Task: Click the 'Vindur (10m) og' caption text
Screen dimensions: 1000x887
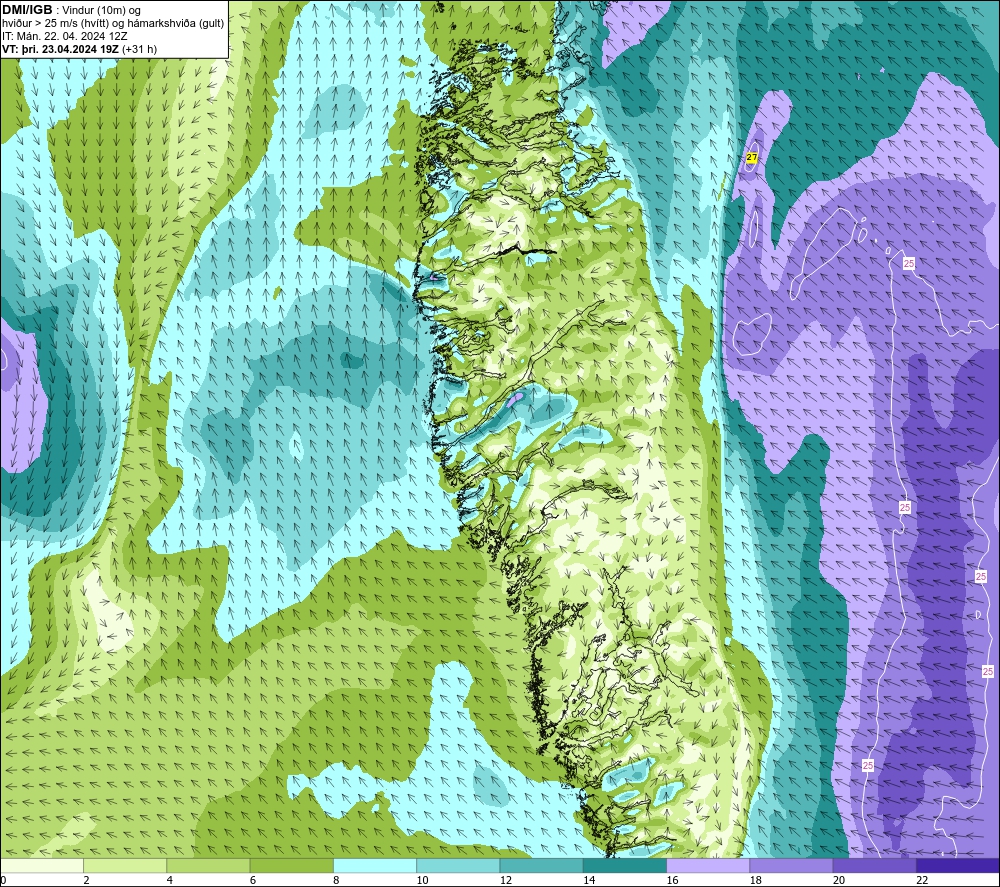Action: click(102, 11)
